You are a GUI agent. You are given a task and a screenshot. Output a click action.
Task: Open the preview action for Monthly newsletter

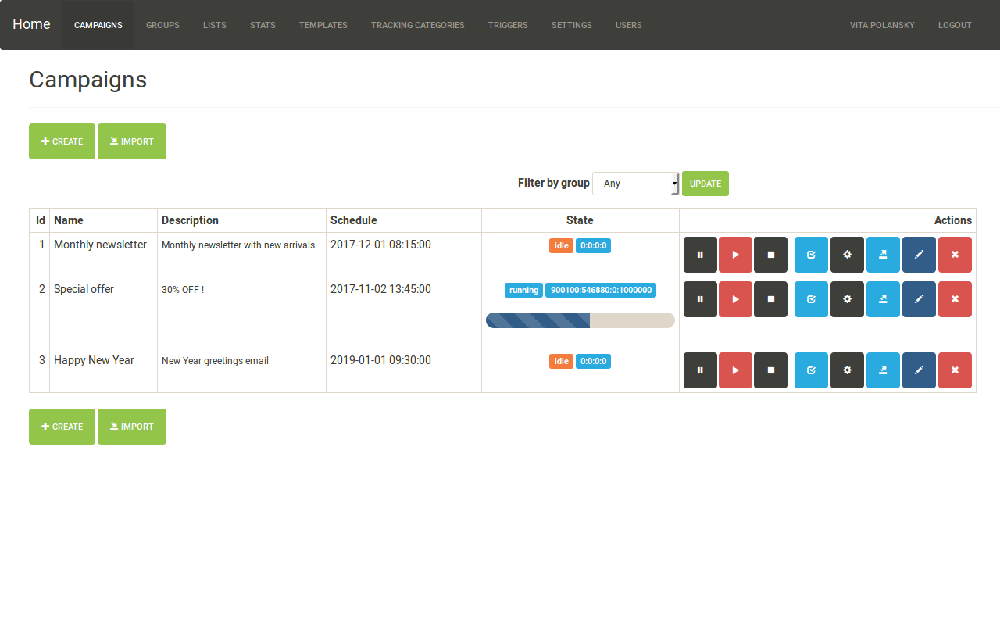(x=811, y=255)
